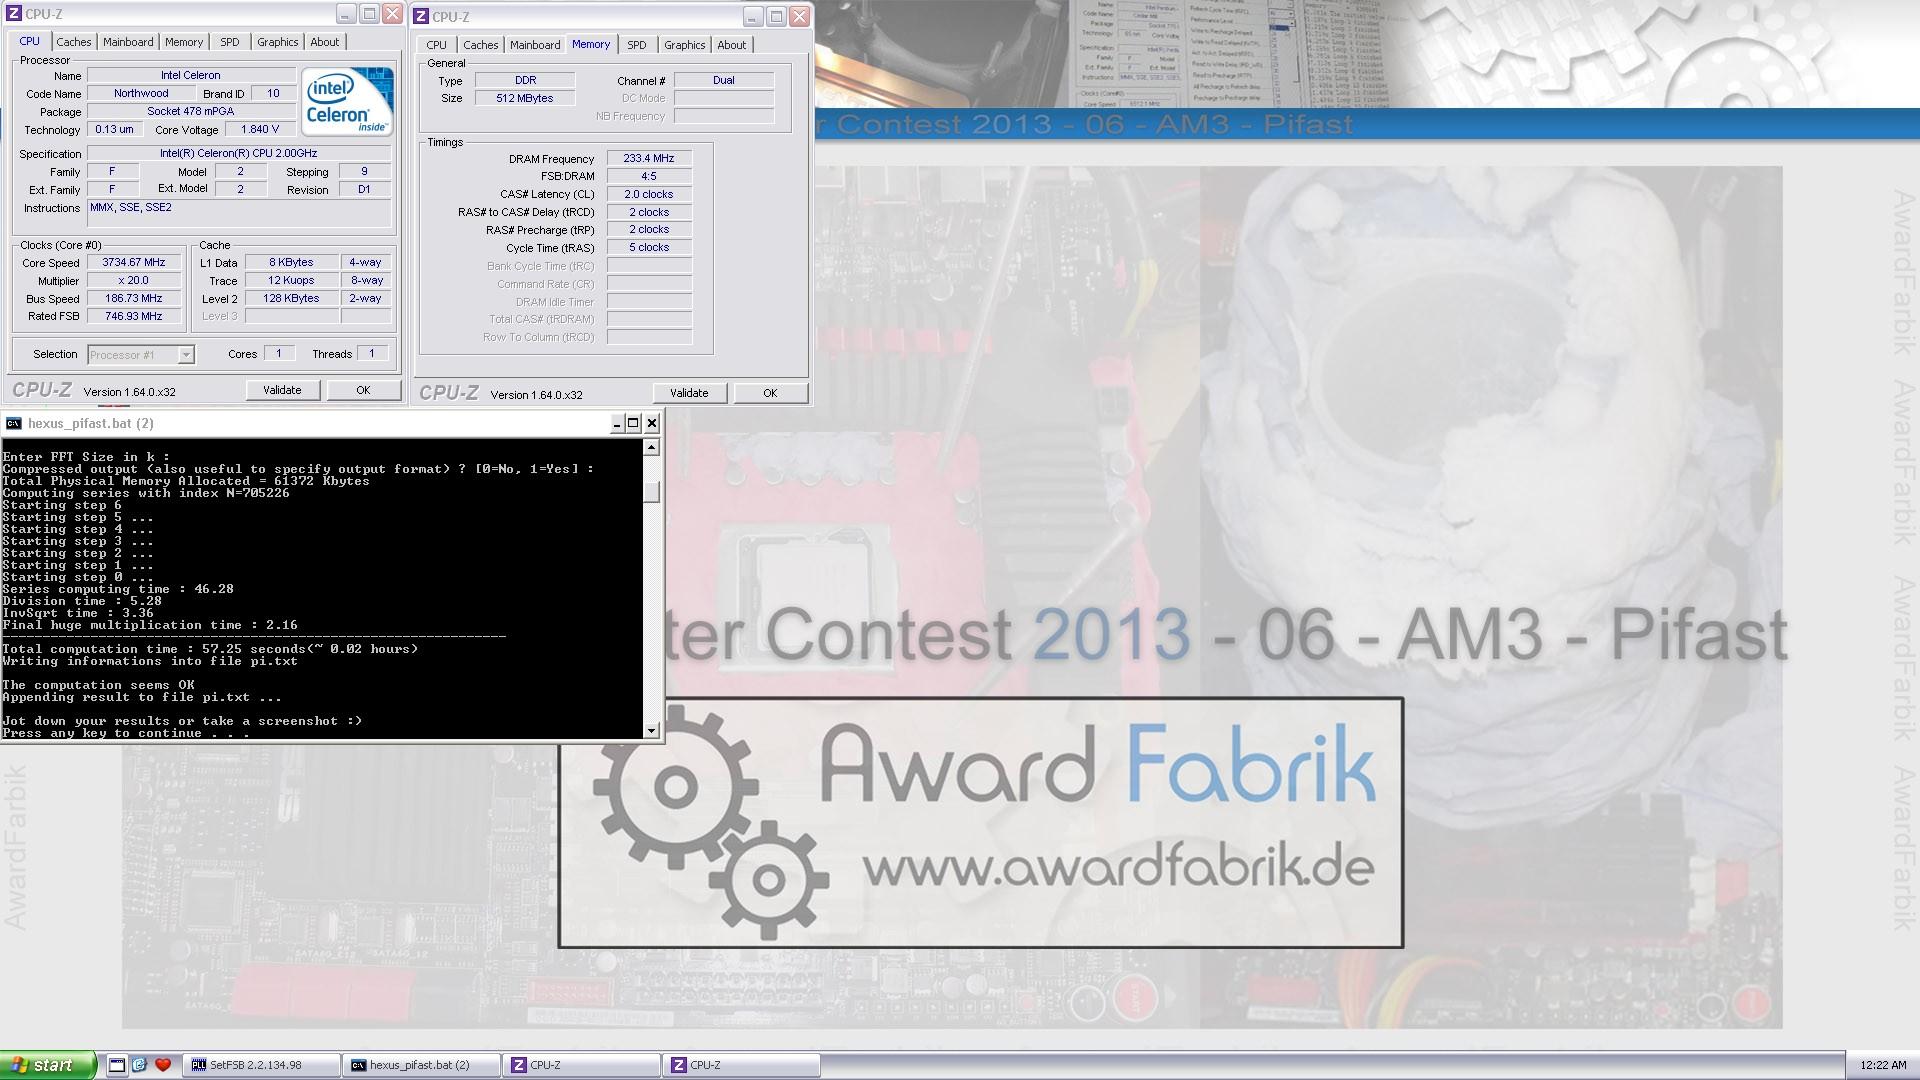Switch to SPD tab in right CPU-Z window
This screenshot has height=1080, width=1920.
pyautogui.click(x=637, y=45)
